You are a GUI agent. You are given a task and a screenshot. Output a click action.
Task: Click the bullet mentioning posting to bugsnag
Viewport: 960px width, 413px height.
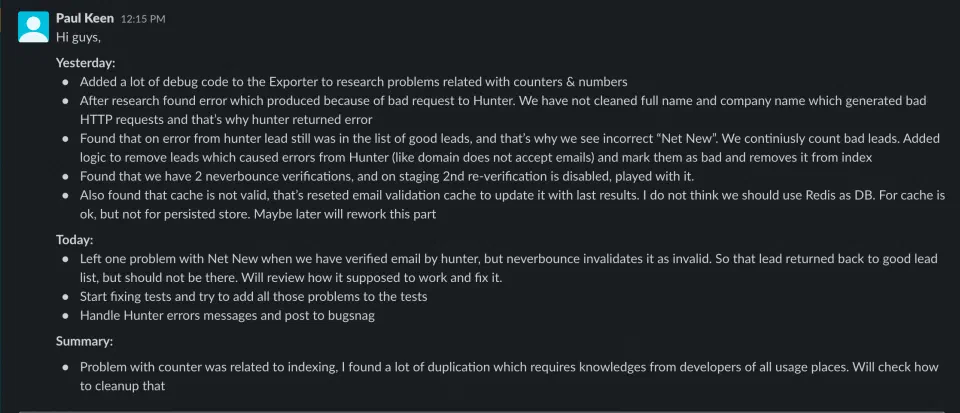227,316
